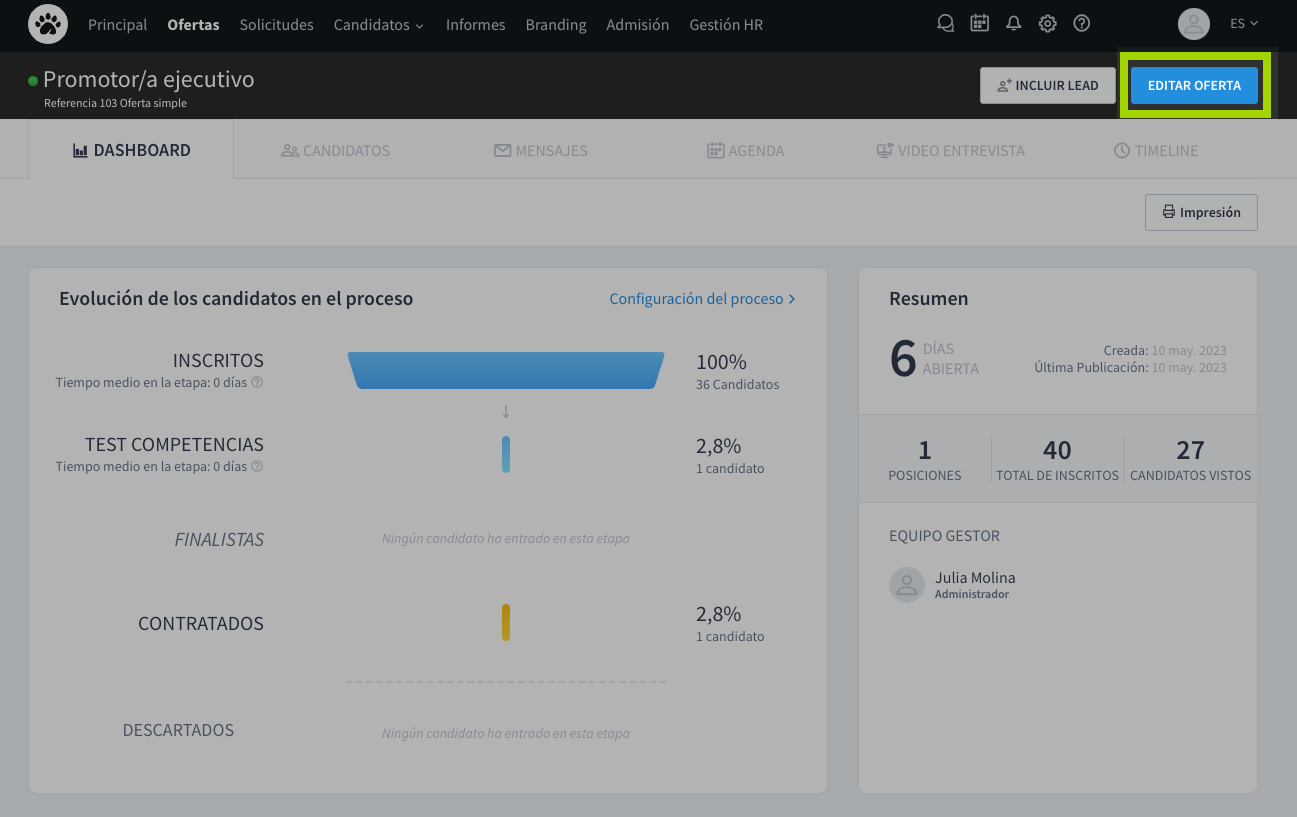The image size is (1297, 817).
Task: Click the paw logo icon
Action: [x=48, y=24]
